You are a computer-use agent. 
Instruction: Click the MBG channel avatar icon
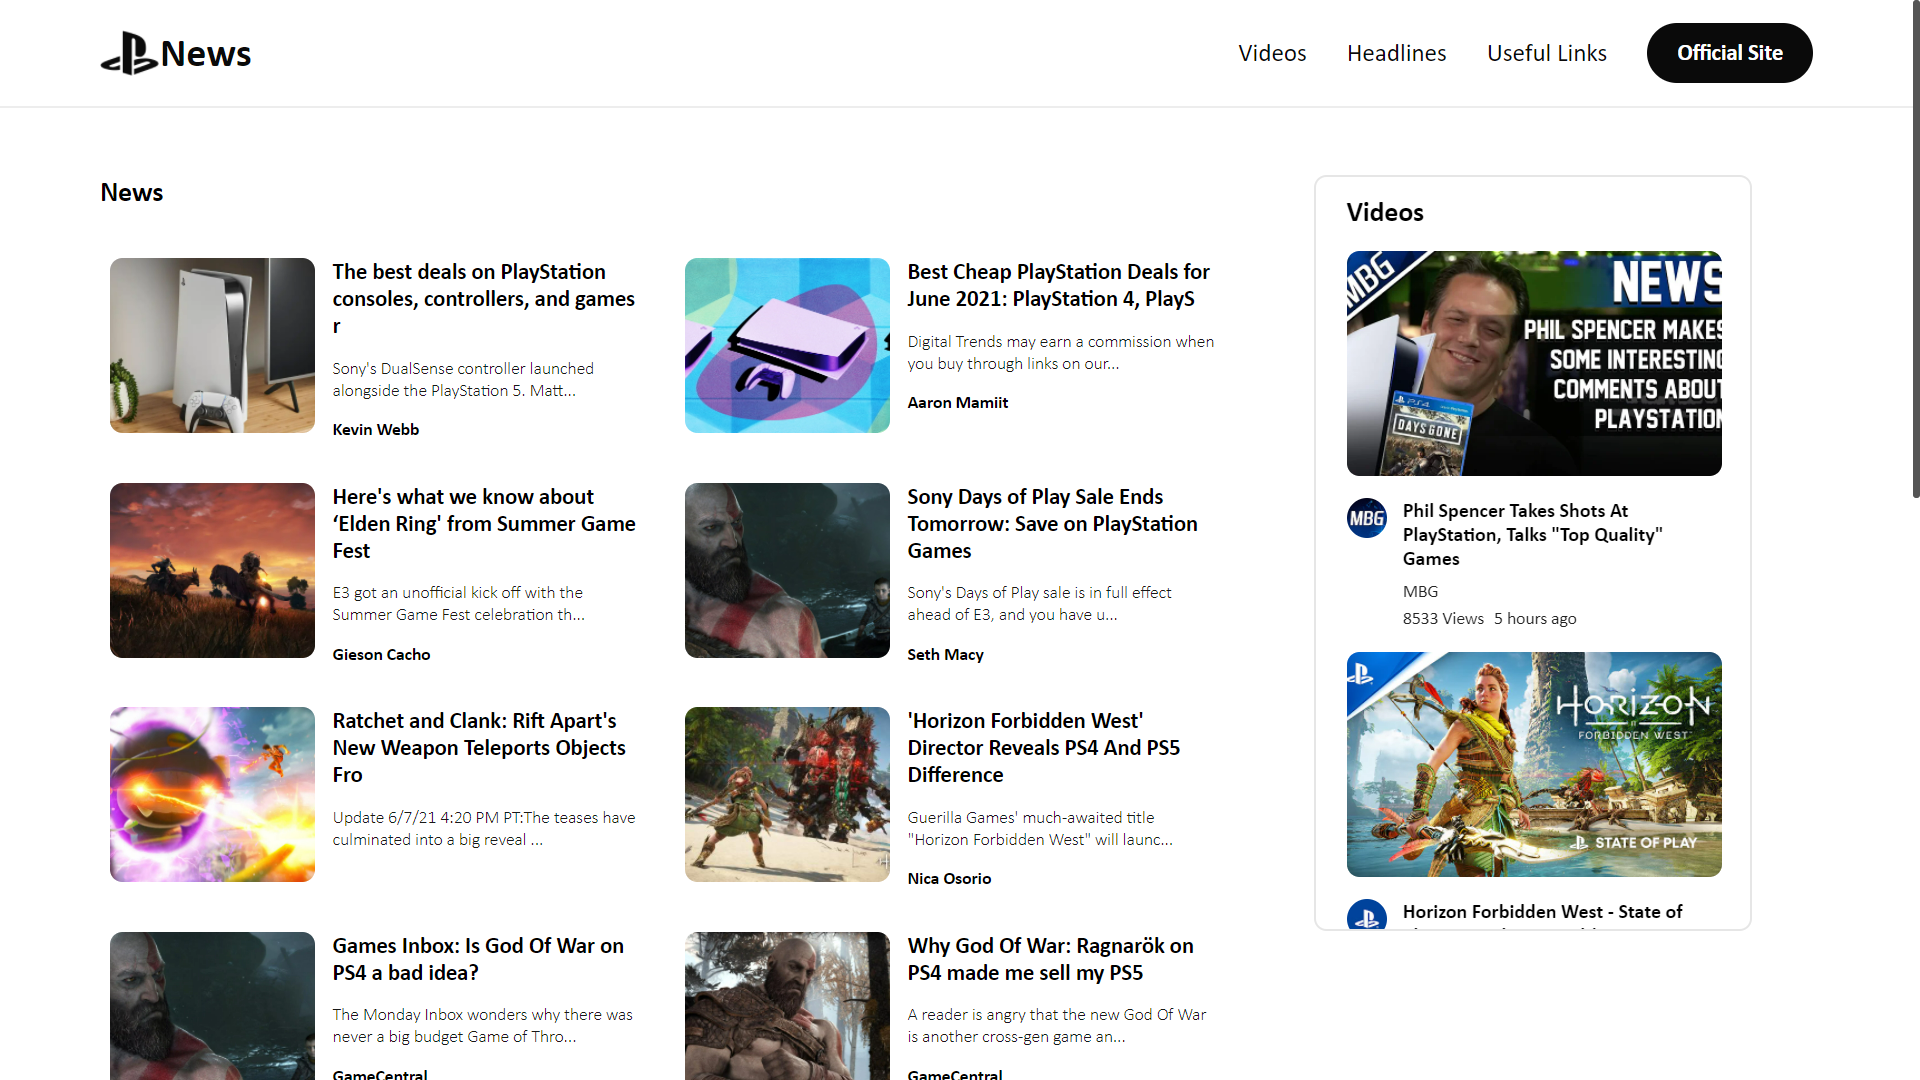coord(1366,518)
